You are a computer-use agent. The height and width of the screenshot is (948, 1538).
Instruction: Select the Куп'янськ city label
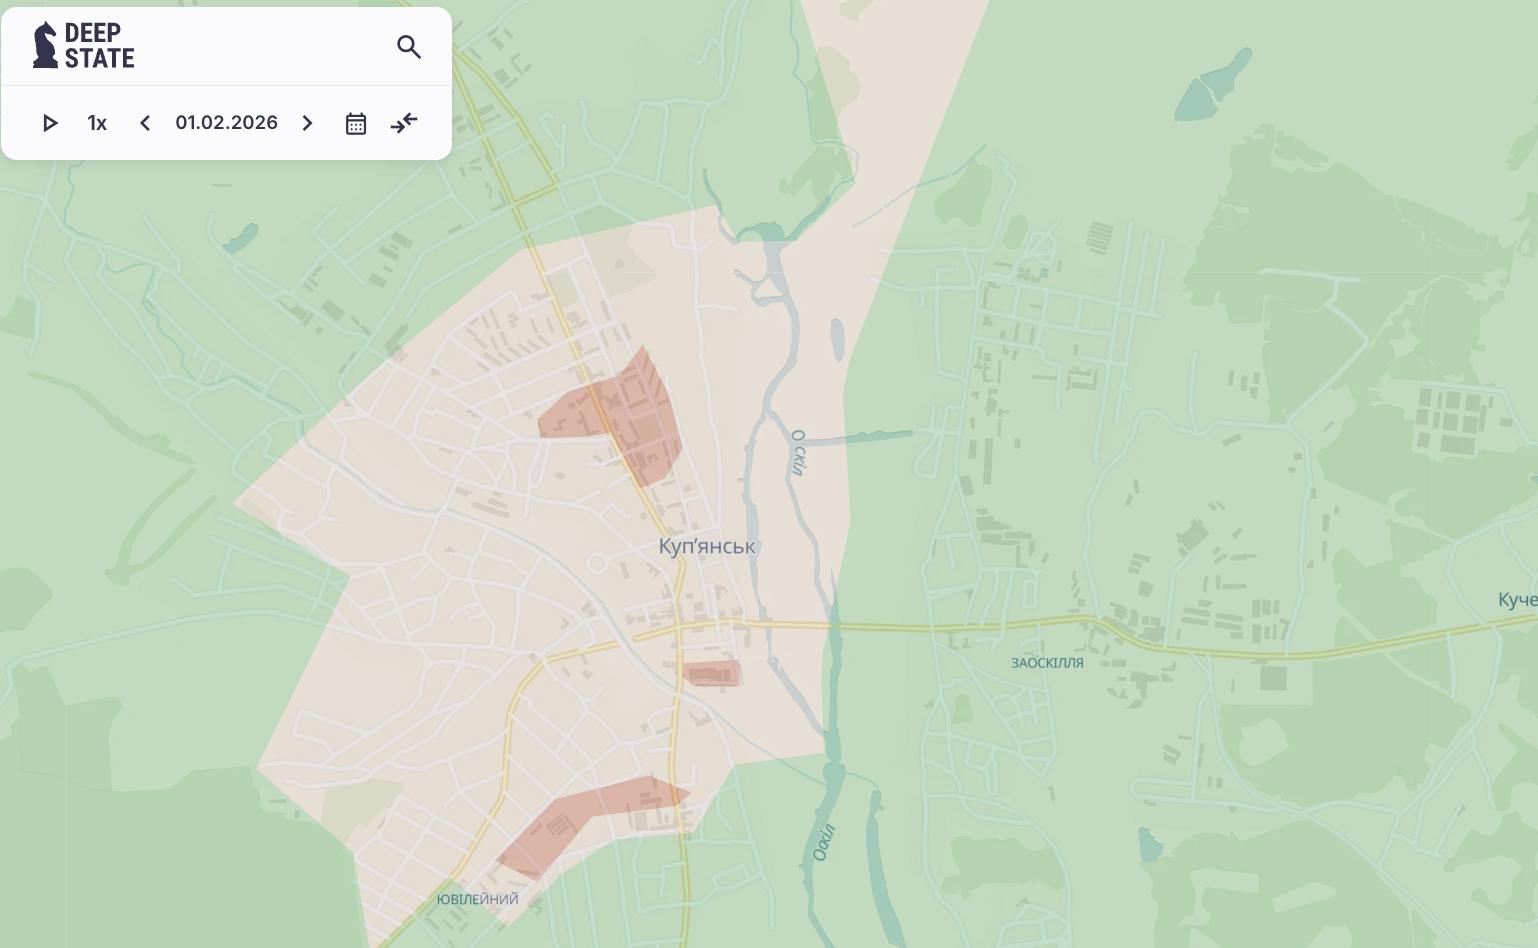(706, 546)
